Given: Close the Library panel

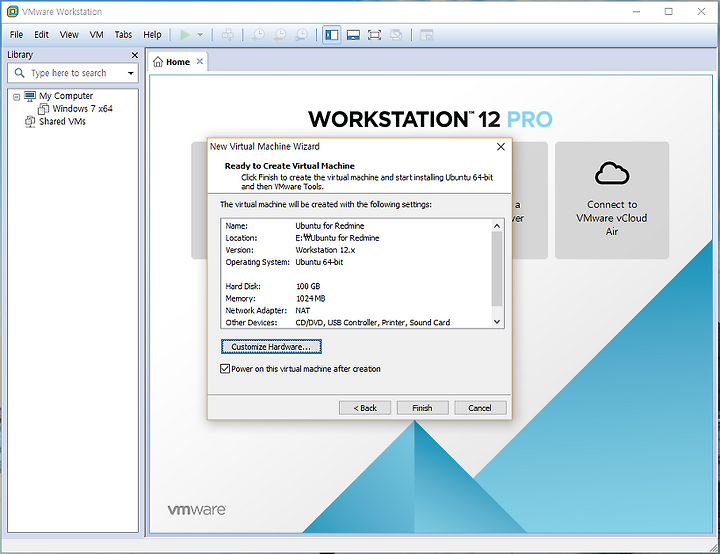Looking at the screenshot, I should point(135,55).
